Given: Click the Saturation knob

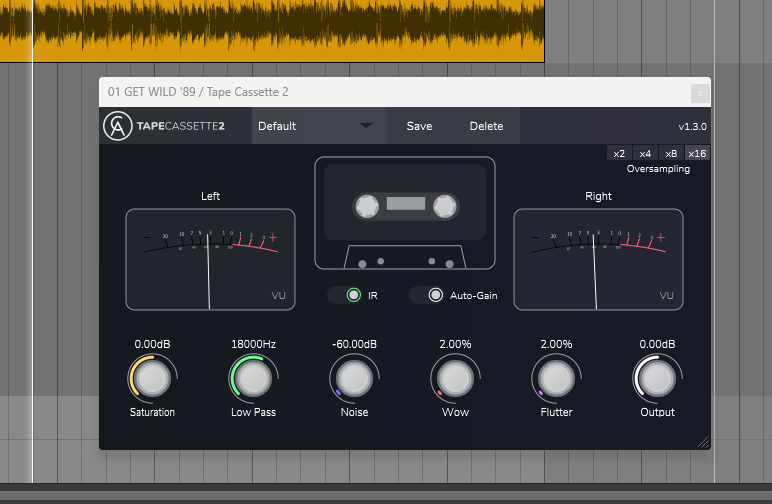Looking at the screenshot, I should [x=152, y=379].
